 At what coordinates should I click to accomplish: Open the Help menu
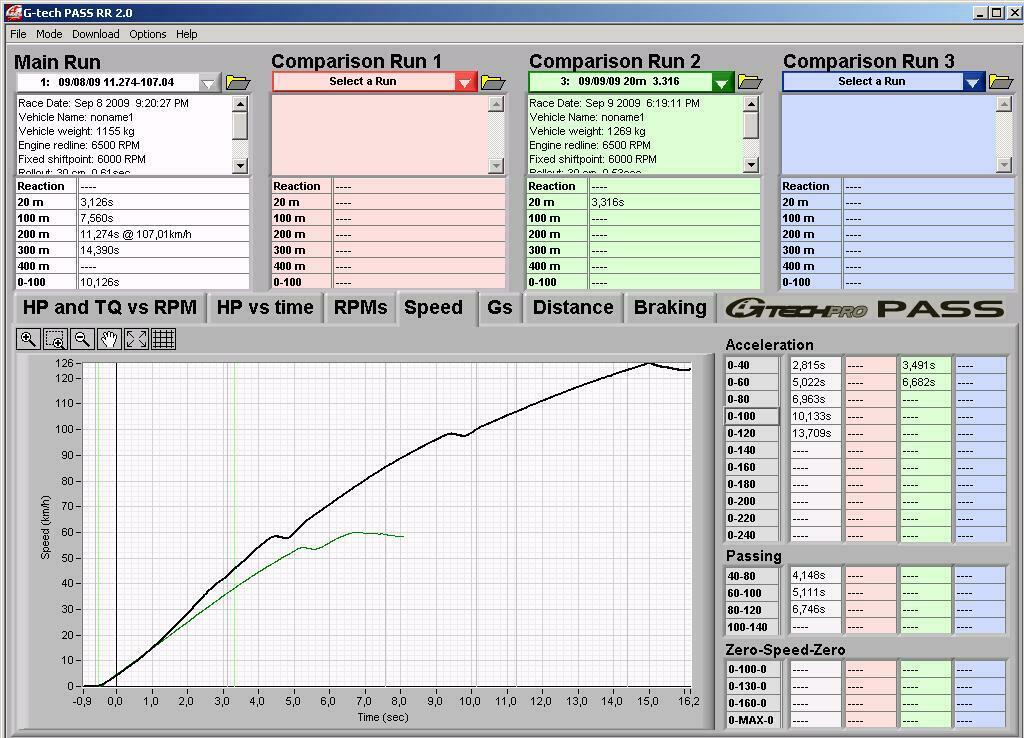(x=186, y=34)
